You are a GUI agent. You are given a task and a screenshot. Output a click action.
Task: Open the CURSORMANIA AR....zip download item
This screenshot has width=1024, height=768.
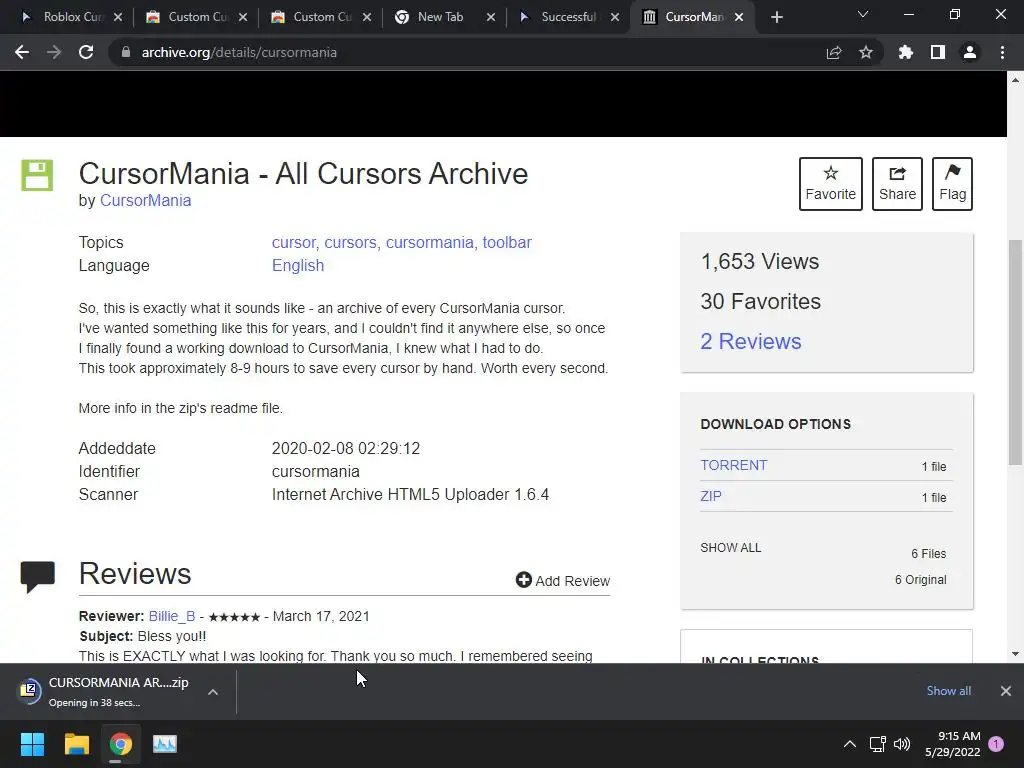104,691
